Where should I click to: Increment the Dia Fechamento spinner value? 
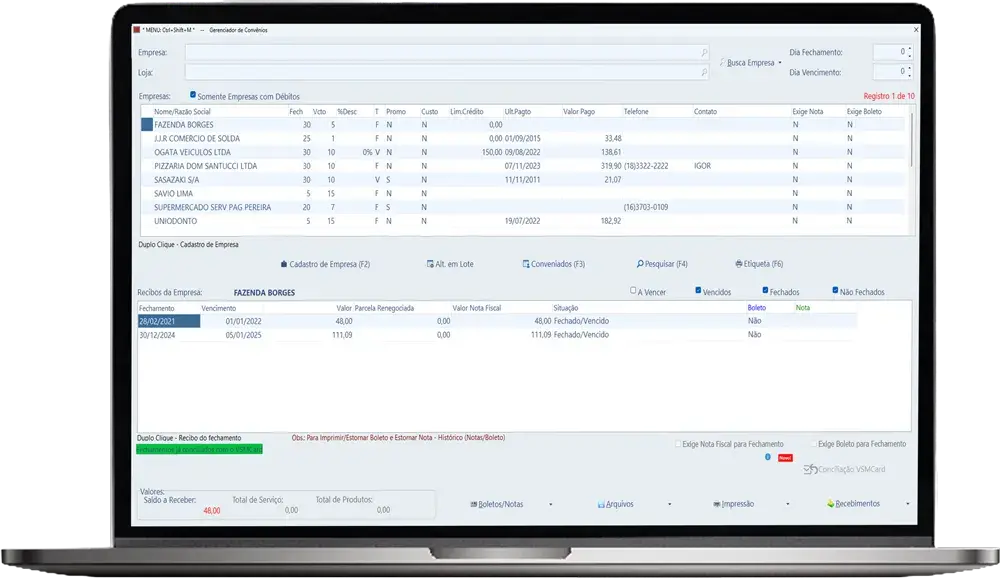909,48
